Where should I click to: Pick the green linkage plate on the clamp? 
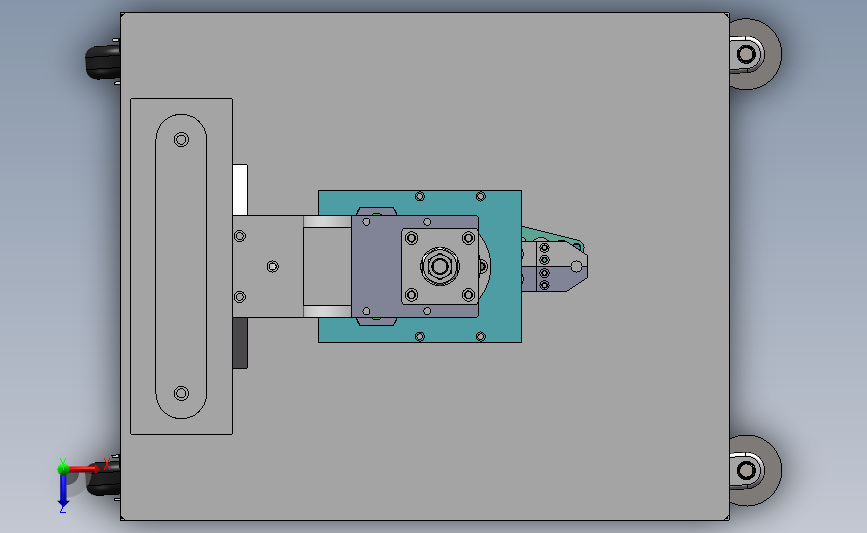point(553,236)
